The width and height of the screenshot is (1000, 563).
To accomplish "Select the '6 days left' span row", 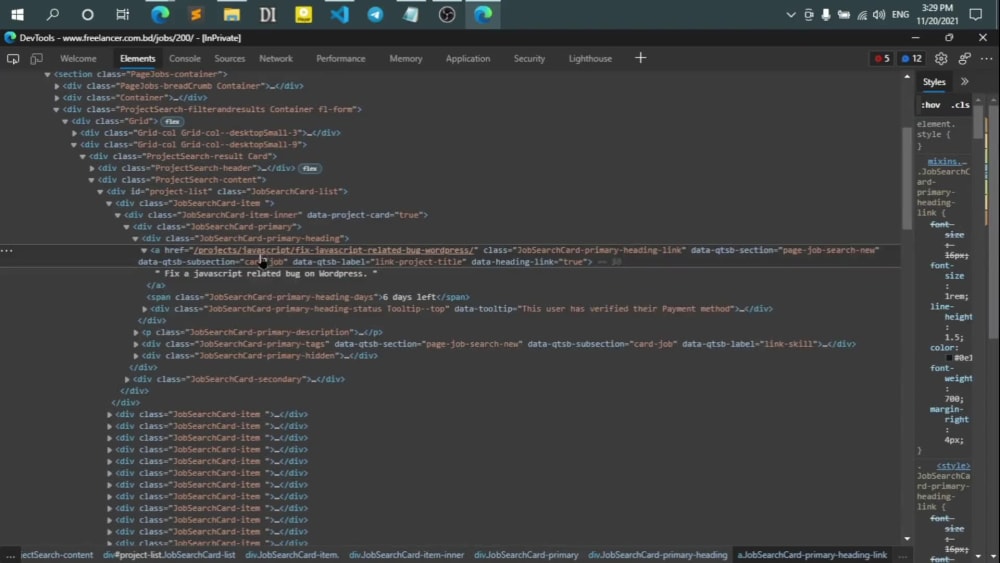I will [307, 297].
